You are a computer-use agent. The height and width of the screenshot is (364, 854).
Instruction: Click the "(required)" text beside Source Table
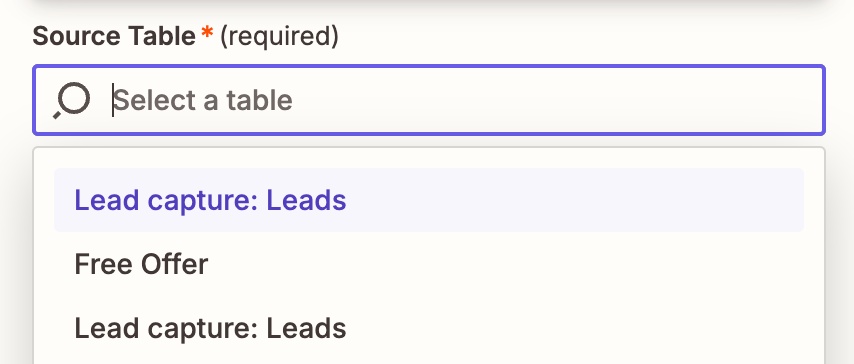click(279, 37)
